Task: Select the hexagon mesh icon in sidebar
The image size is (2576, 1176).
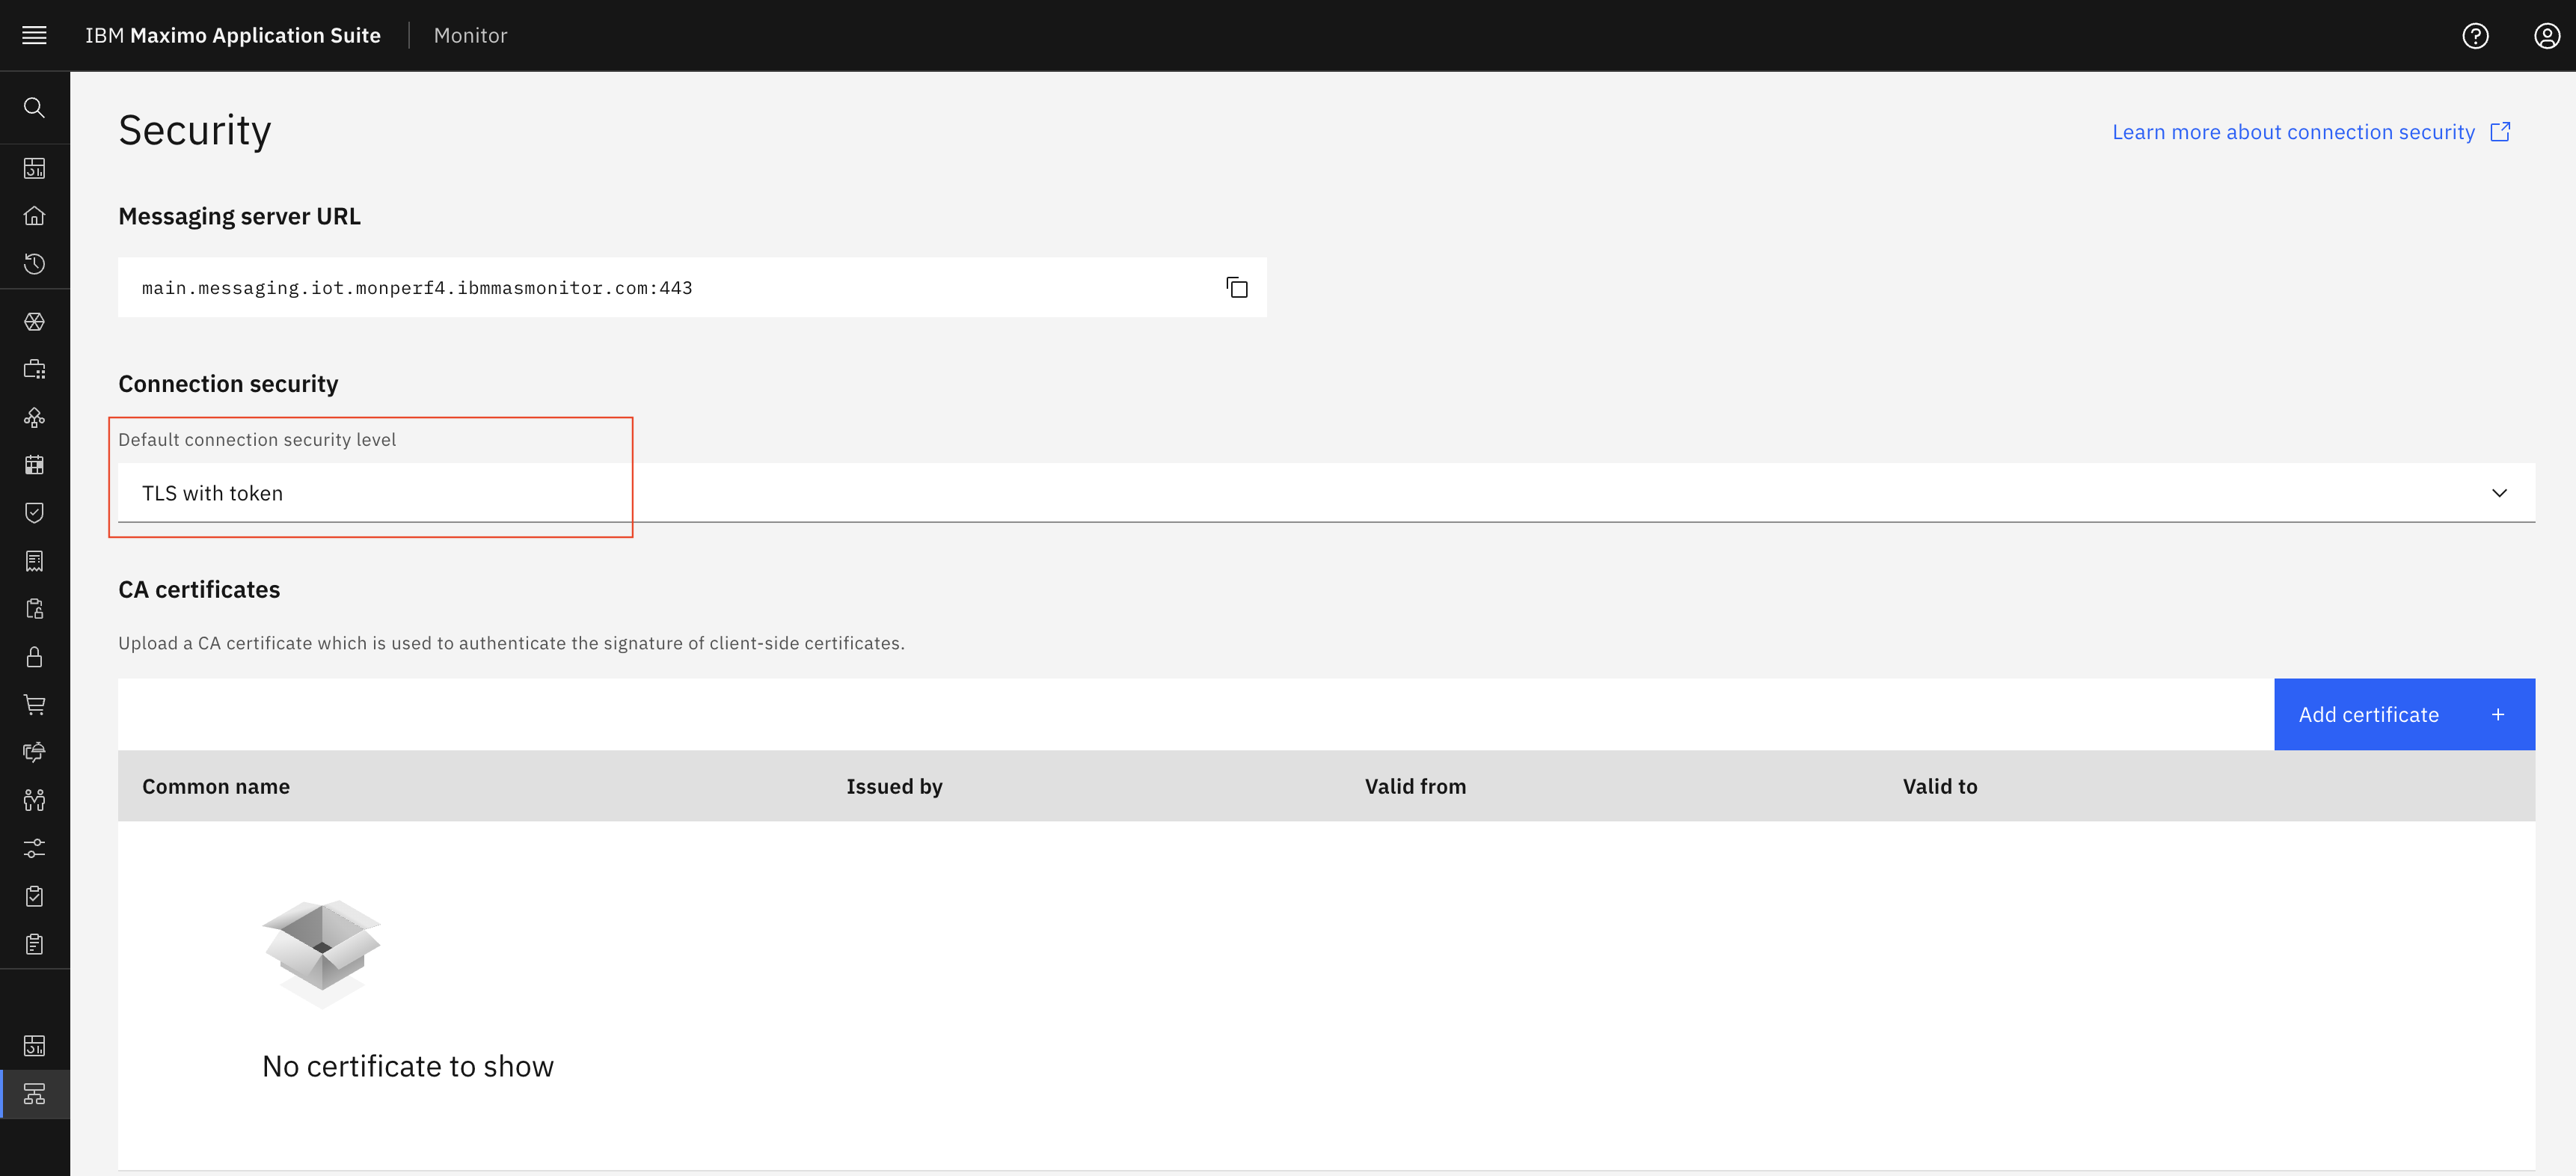Action: (34, 322)
